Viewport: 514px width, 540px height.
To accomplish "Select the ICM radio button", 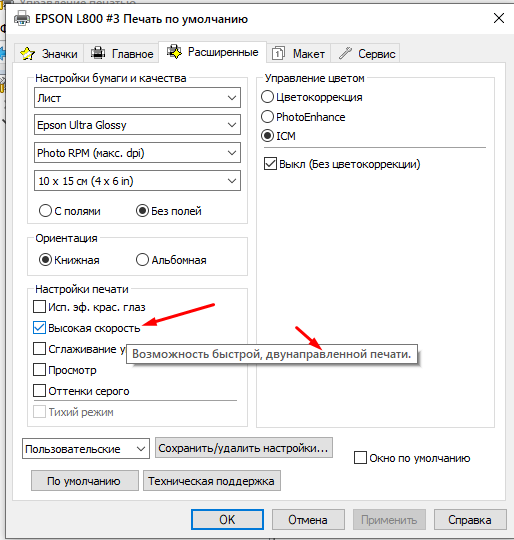I will click(x=267, y=136).
